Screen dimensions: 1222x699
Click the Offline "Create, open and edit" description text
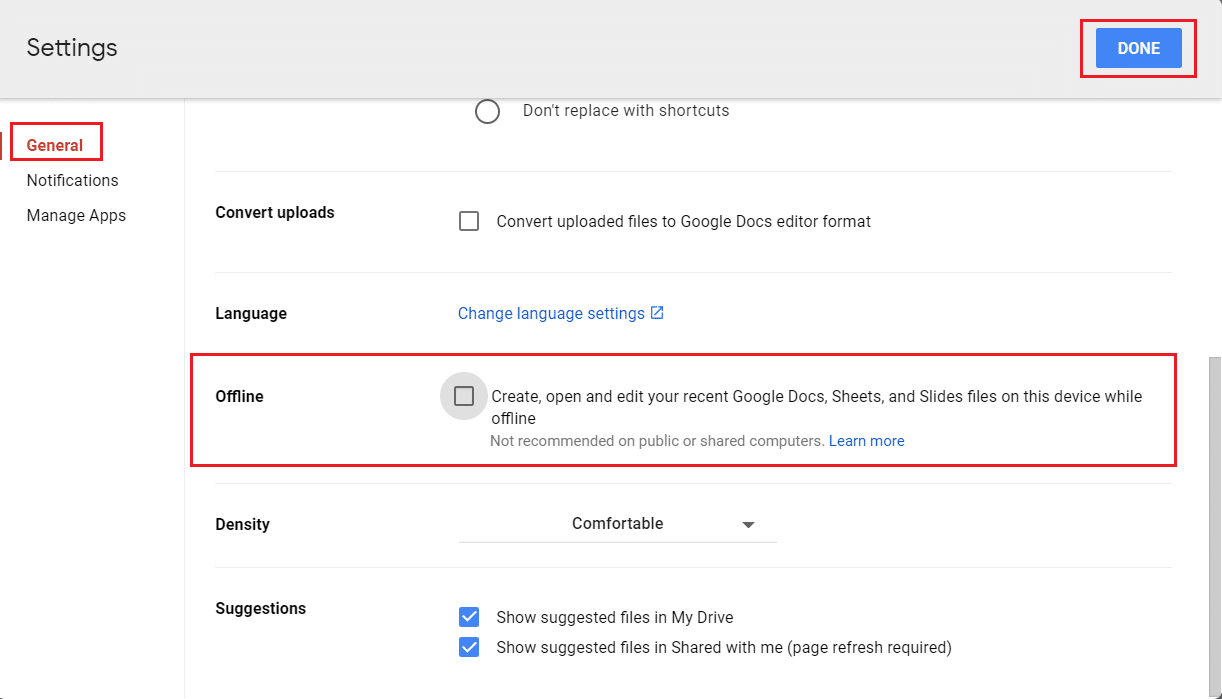click(x=815, y=397)
